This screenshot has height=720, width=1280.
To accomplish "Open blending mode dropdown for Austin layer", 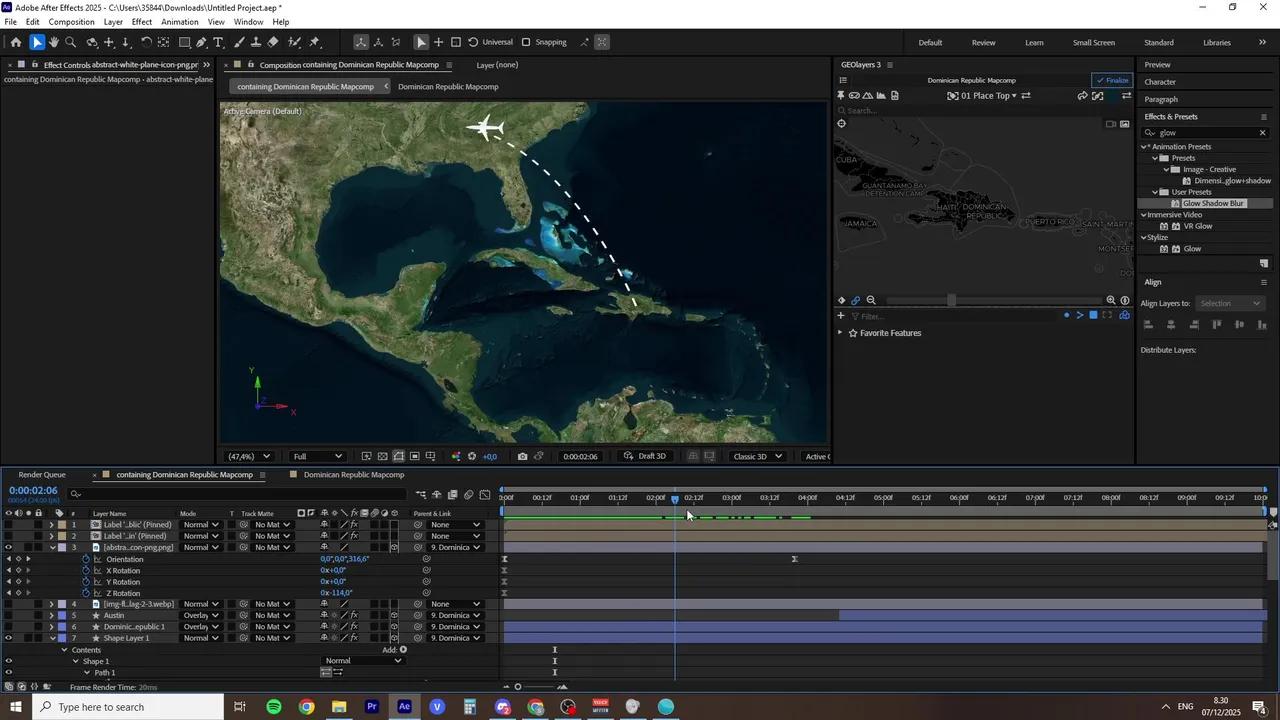I will pos(201,615).
